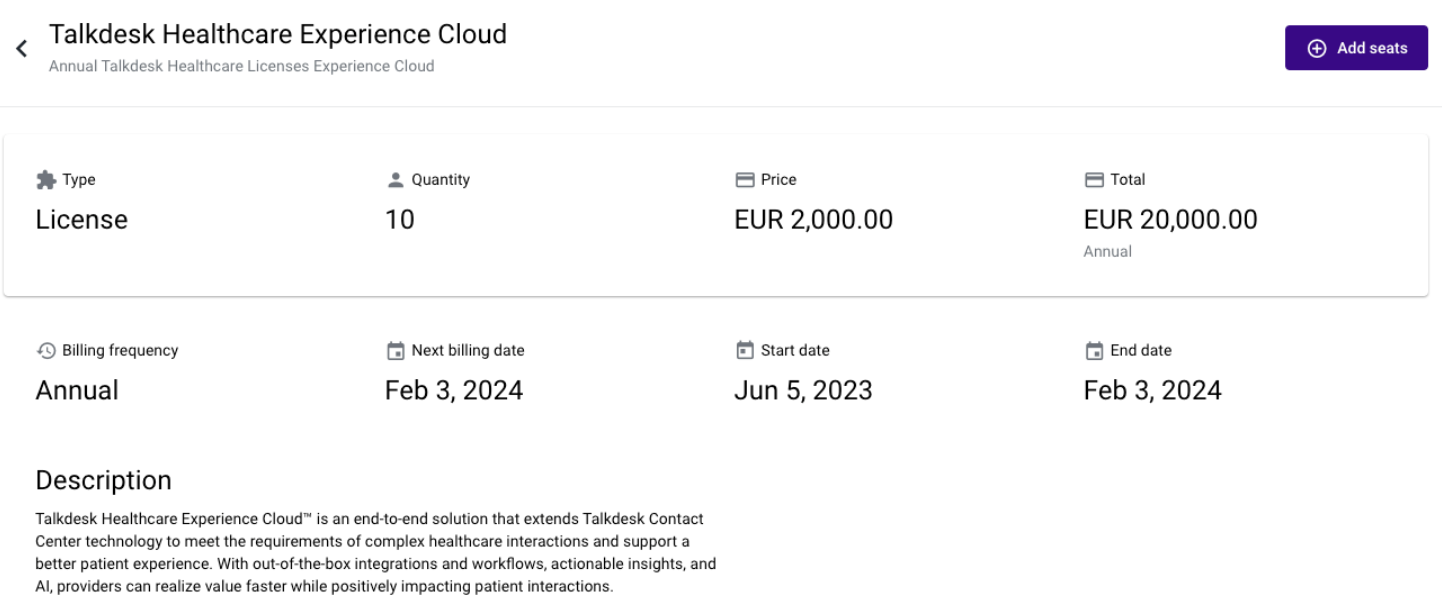Select the License type value

(x=81, y=219)
